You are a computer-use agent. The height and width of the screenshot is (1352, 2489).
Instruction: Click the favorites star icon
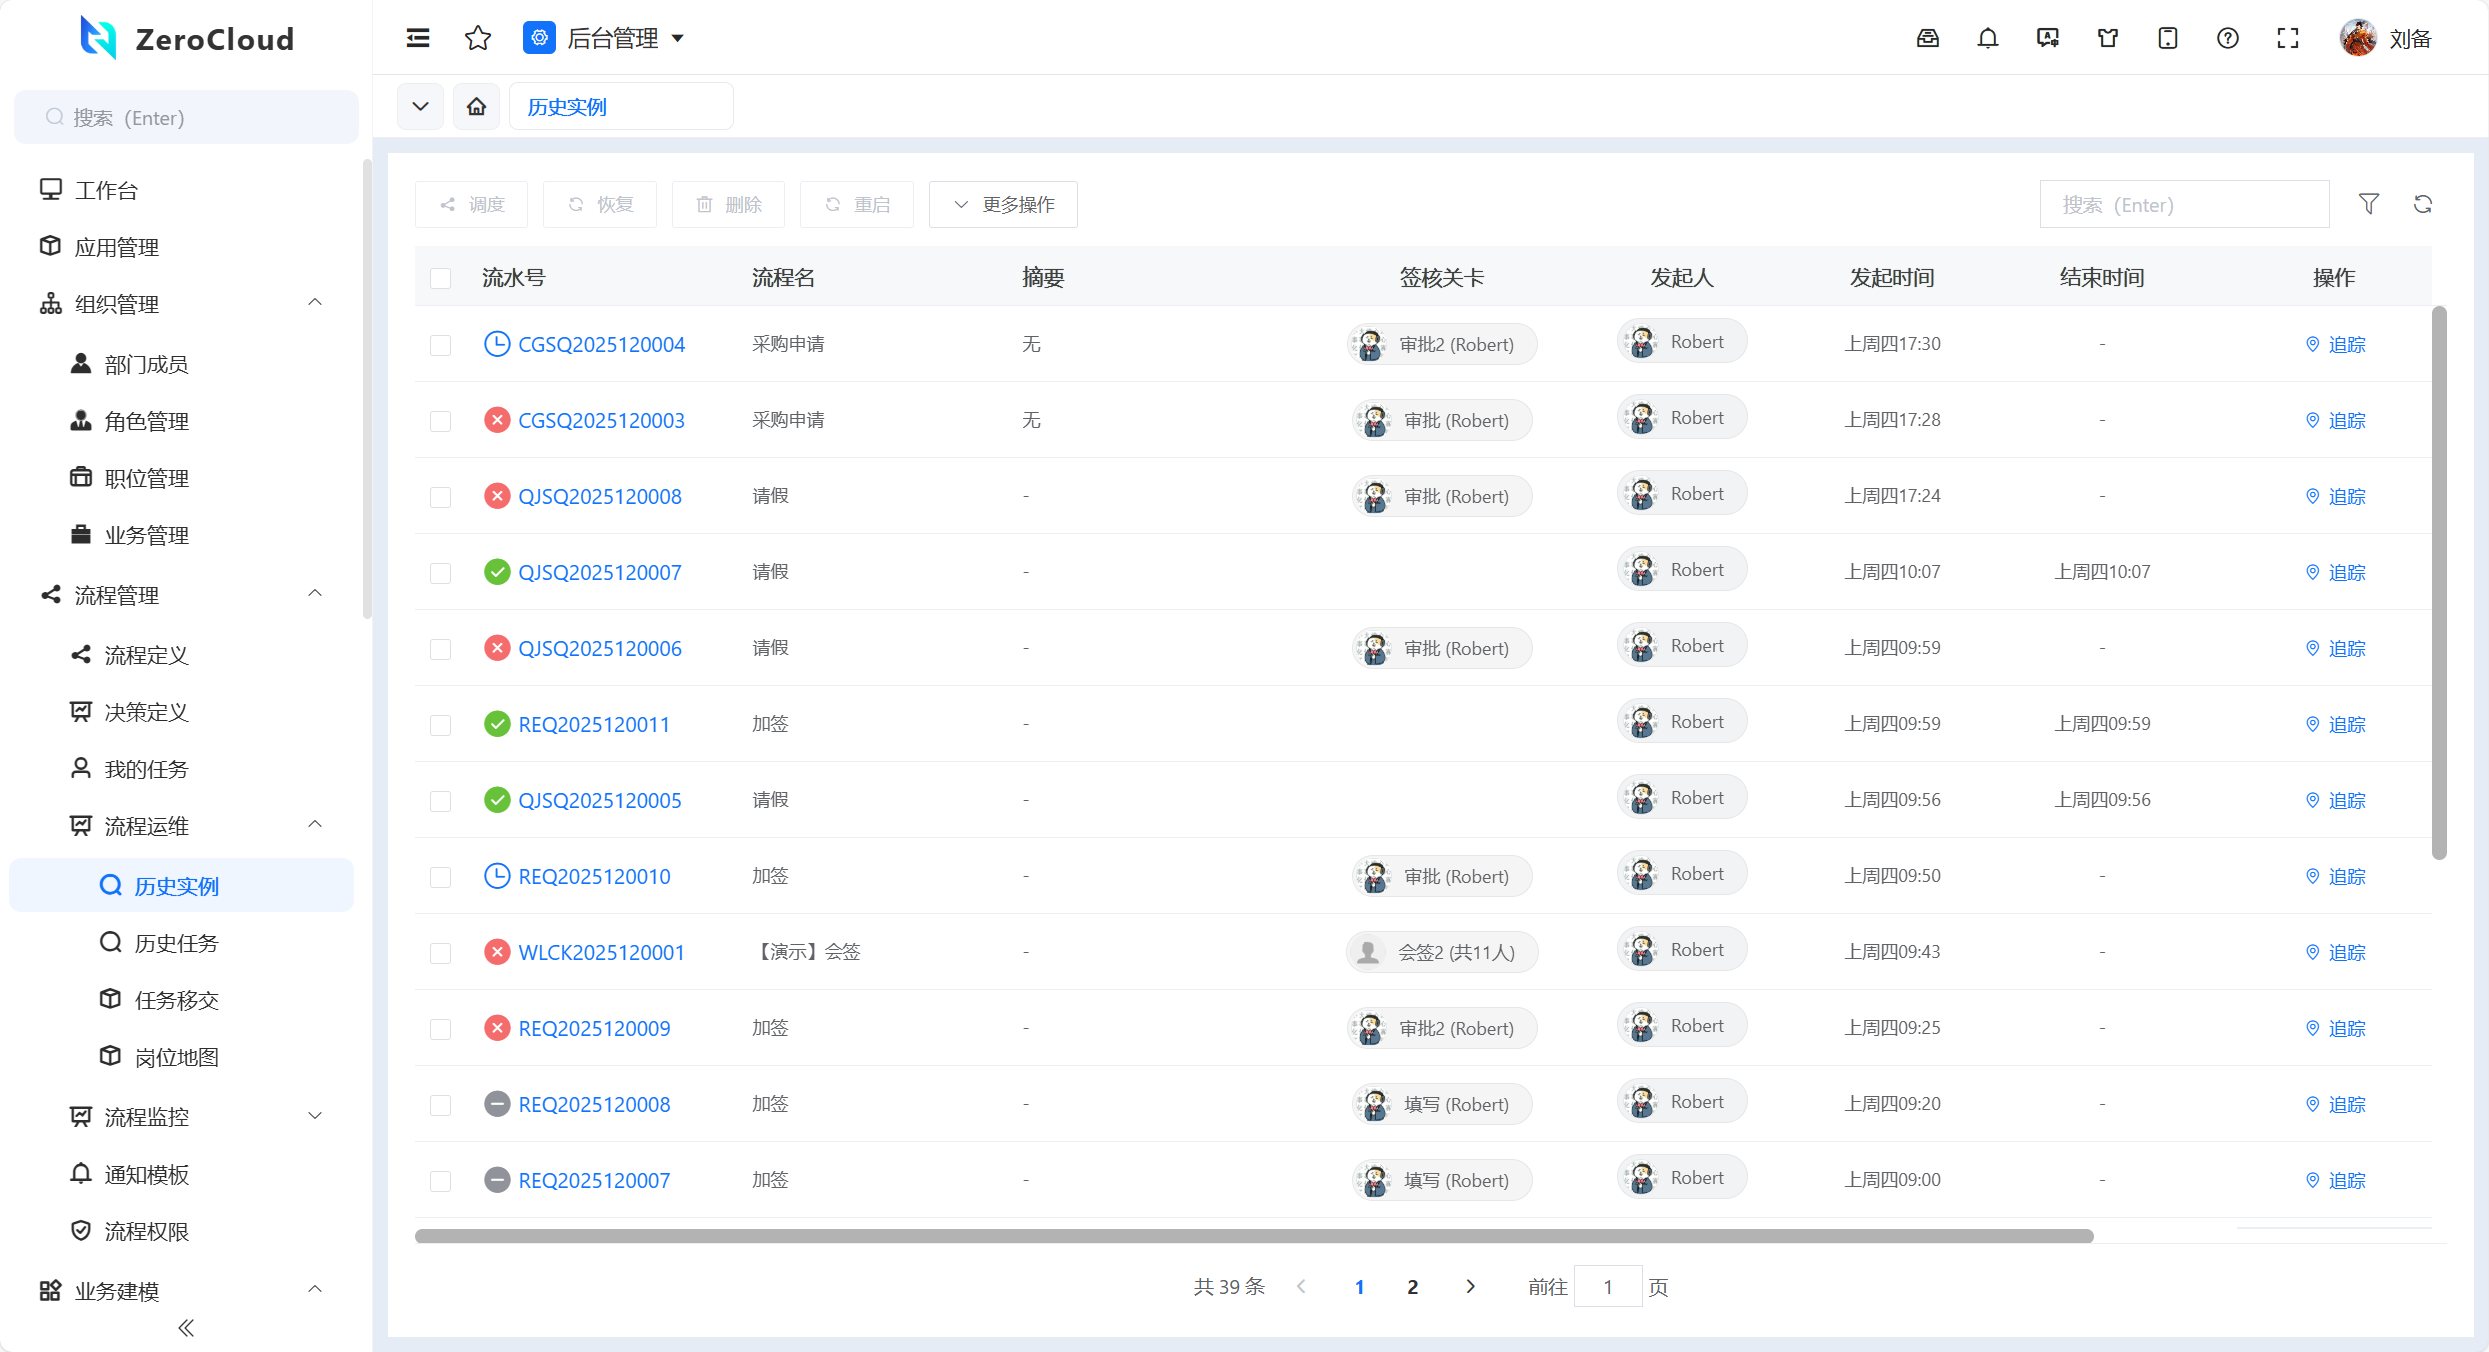tap(478, 38)
